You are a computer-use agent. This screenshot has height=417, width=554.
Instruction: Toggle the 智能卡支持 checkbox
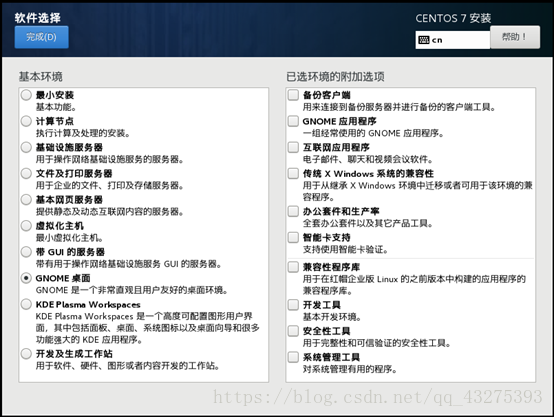click(x=293, y=237)
